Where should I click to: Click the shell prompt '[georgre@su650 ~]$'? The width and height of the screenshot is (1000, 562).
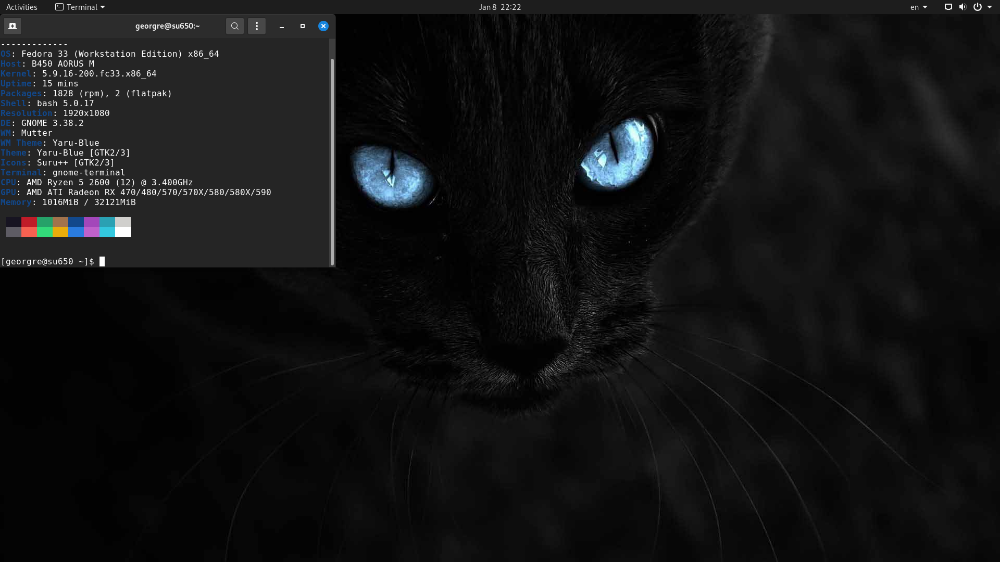pos(48,262)
